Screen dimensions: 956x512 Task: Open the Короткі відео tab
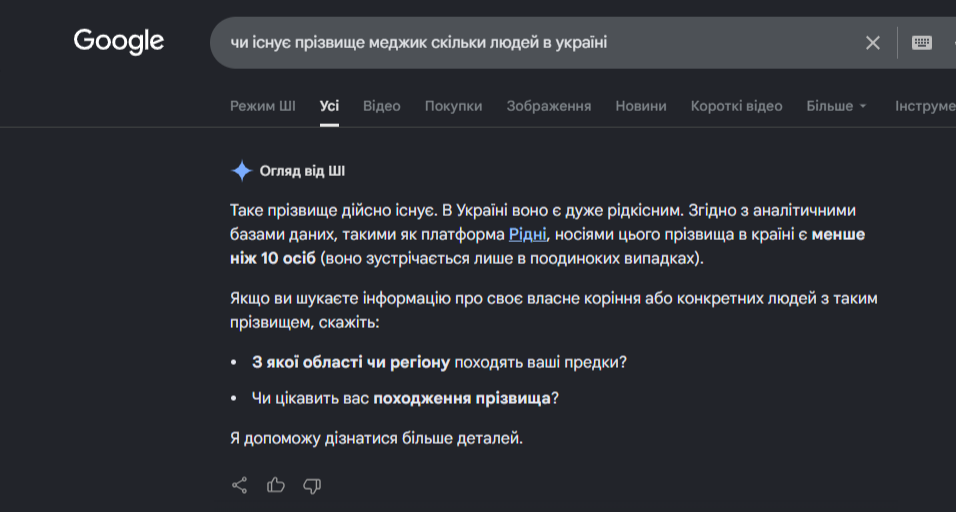click(x=737, y=106)
